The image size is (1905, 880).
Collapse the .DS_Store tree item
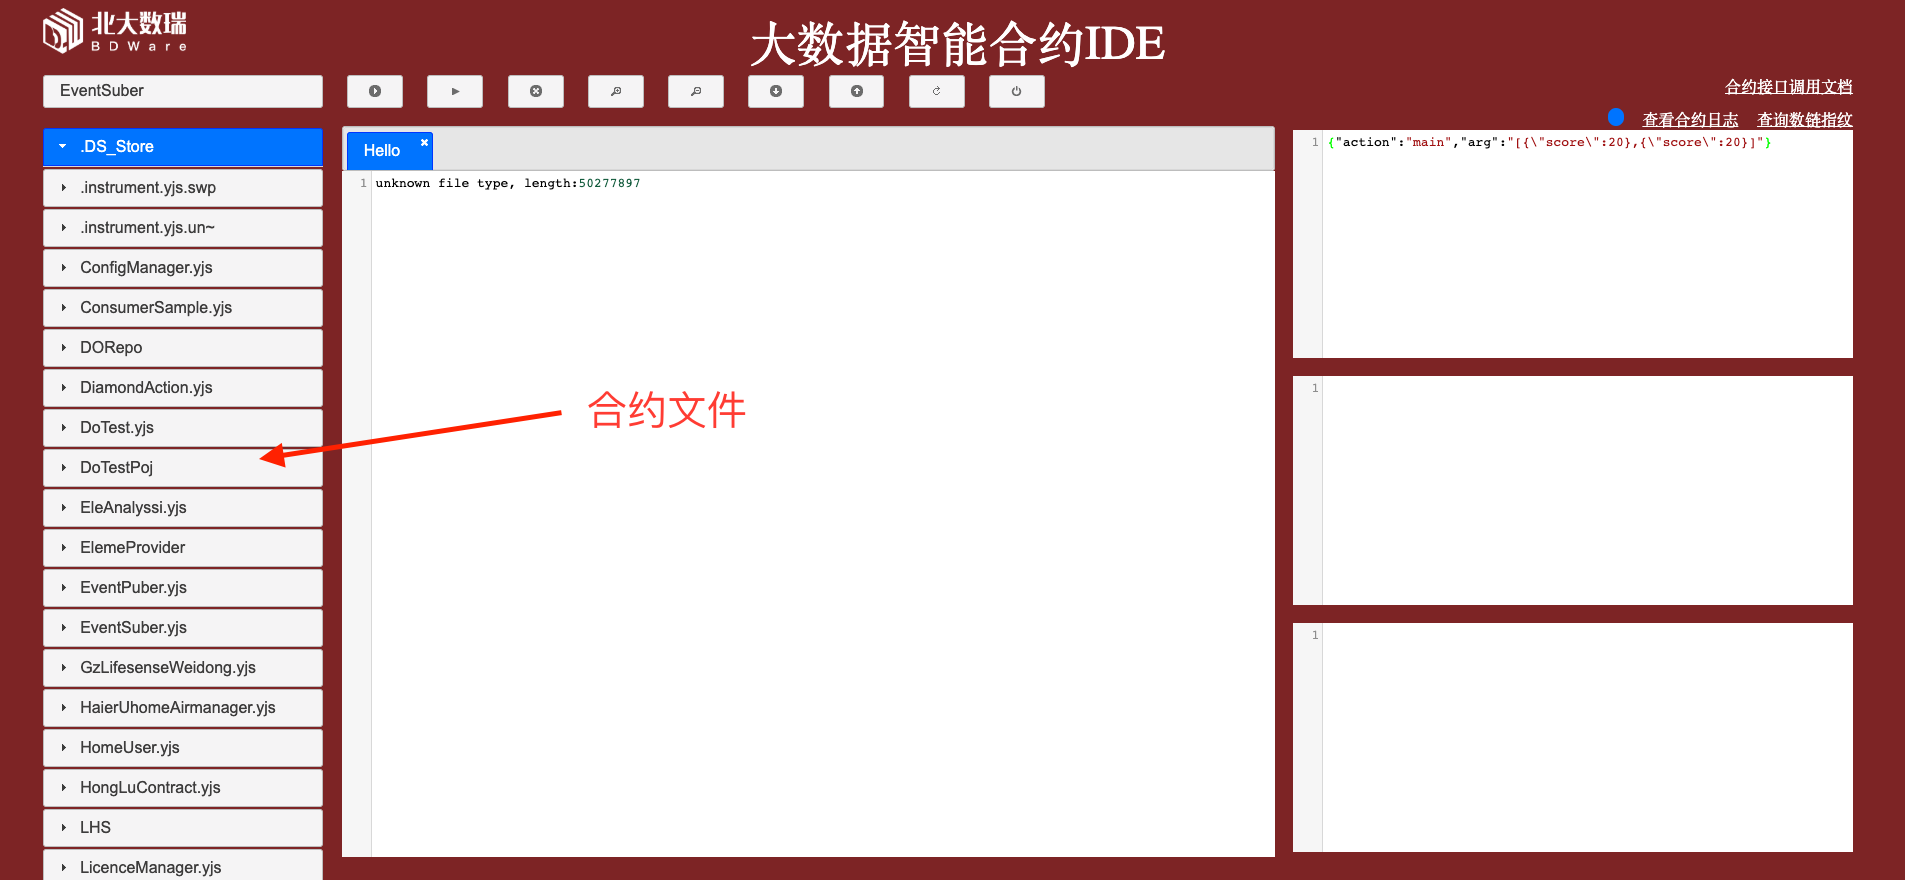[63, 147]
